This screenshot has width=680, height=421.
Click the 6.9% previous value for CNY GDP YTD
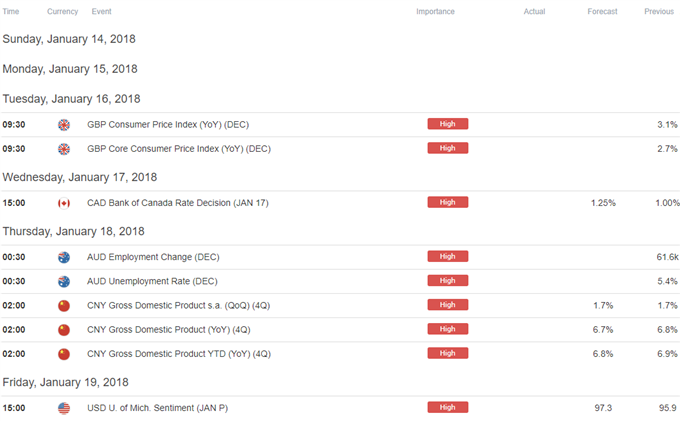click(667, 354)
